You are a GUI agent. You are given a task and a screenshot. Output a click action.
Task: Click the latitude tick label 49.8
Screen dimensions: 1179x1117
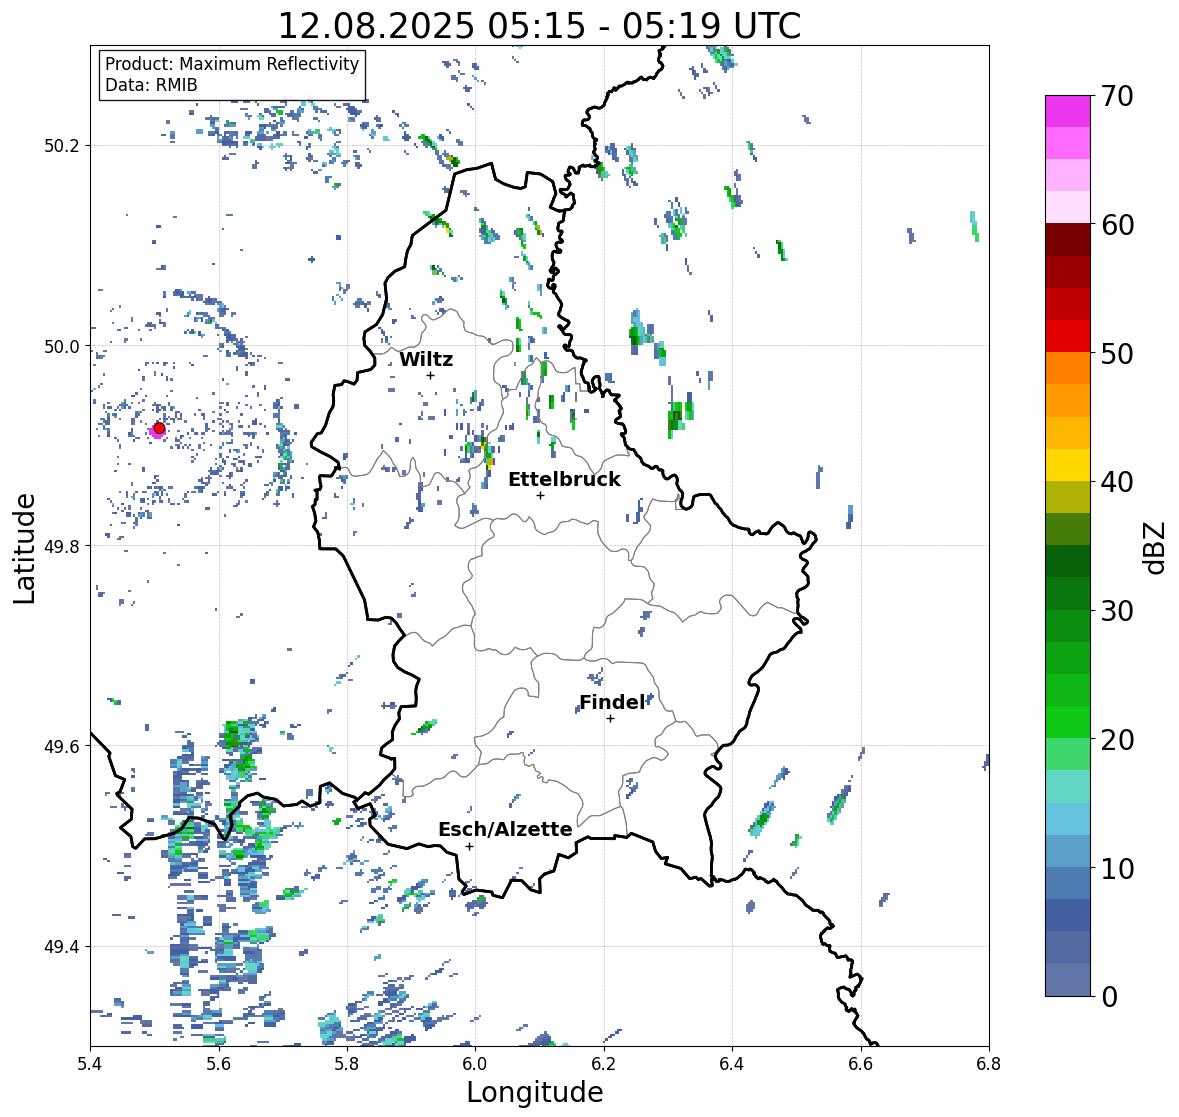point(62,546)
